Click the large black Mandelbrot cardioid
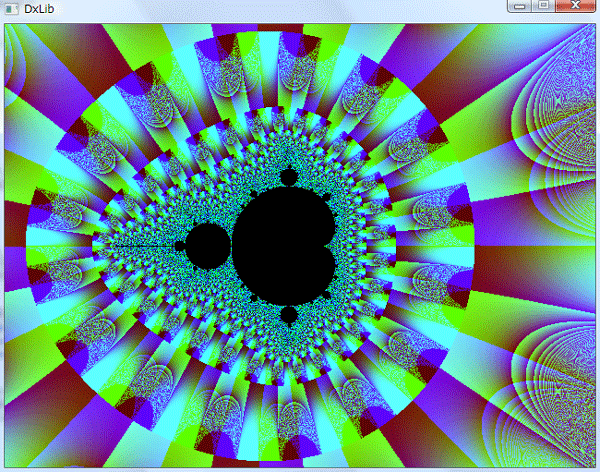 [x=284, y=246]
